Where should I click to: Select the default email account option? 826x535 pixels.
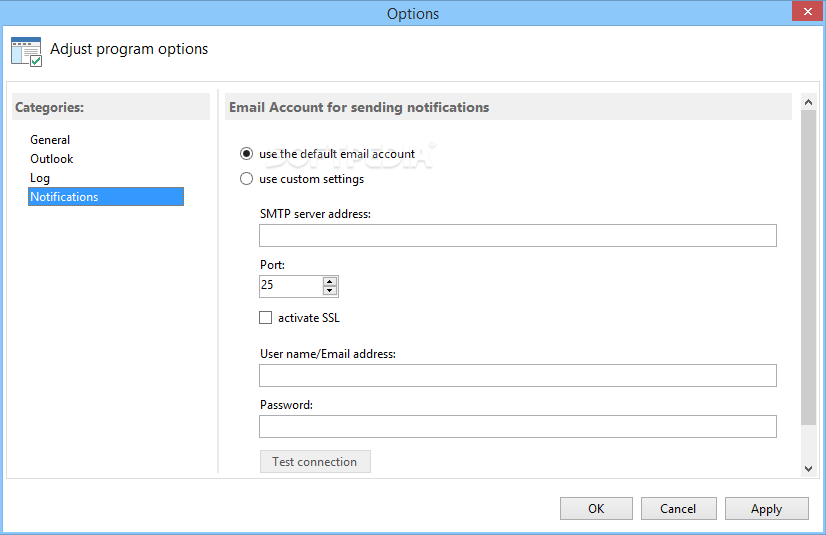[x=247, y=154]
